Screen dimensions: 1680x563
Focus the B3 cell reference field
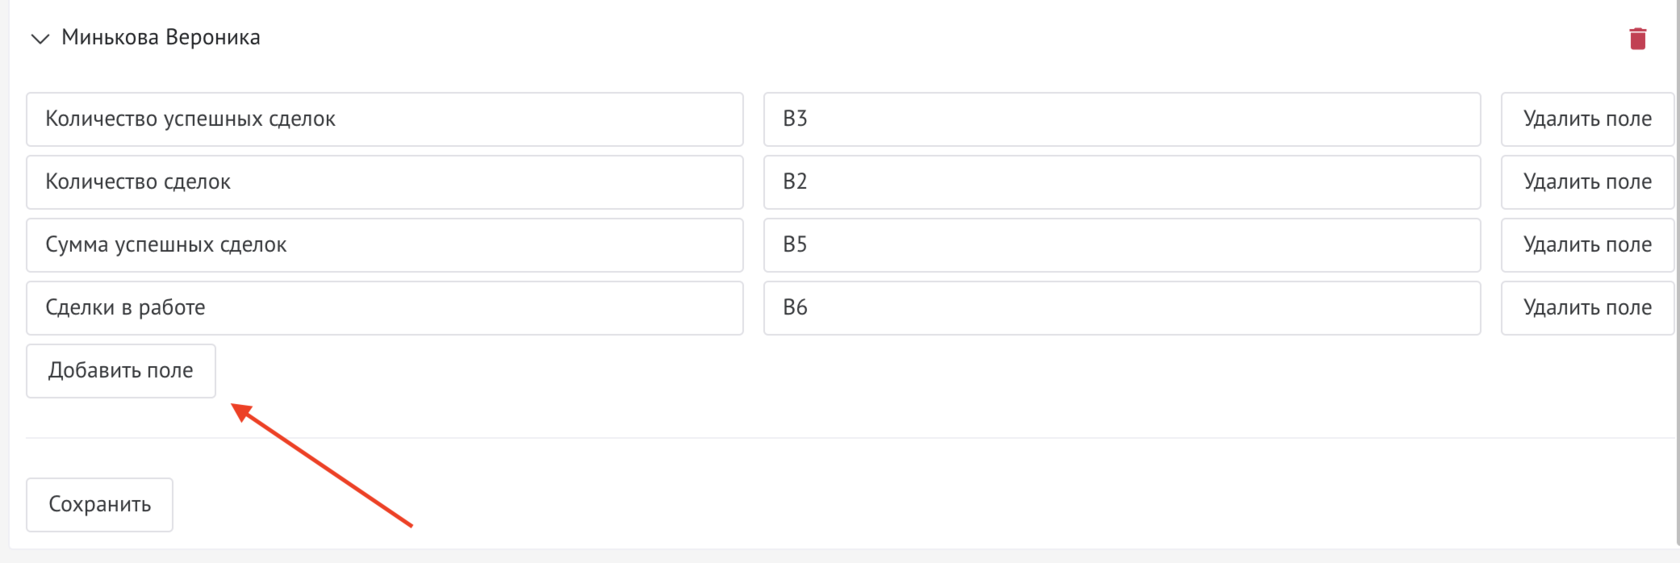point(1121,119)
